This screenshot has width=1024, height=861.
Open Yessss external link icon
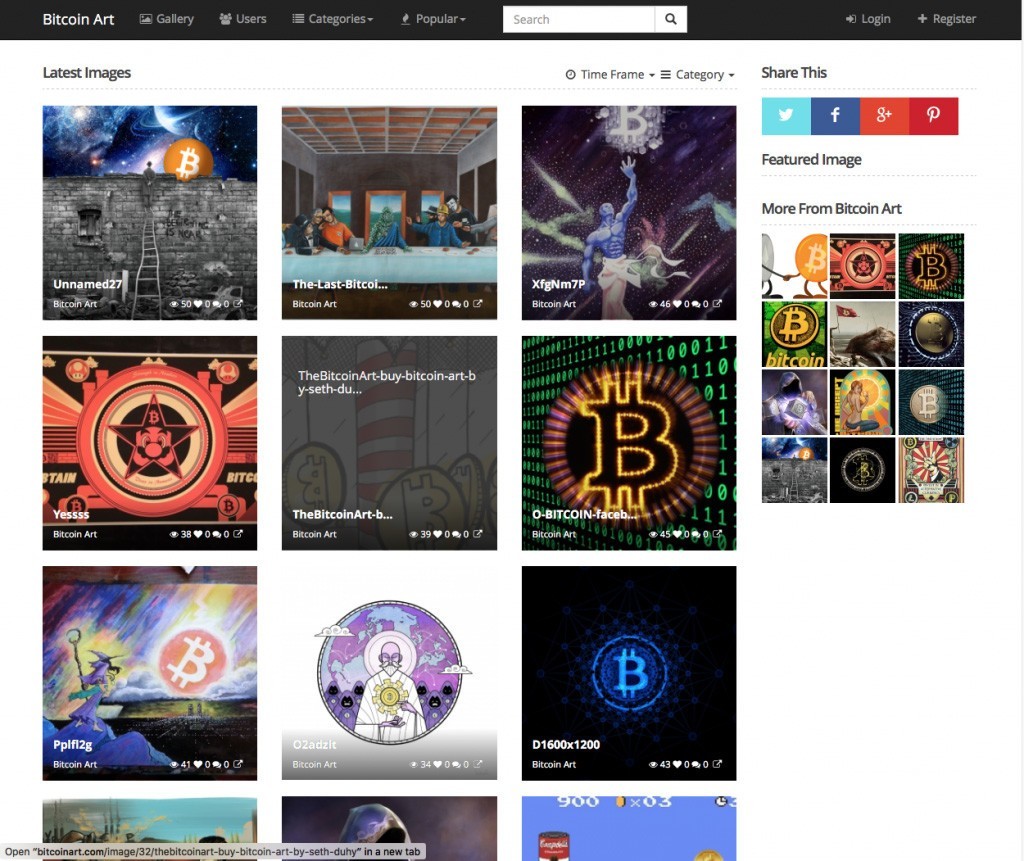click(x=238, y=534)
